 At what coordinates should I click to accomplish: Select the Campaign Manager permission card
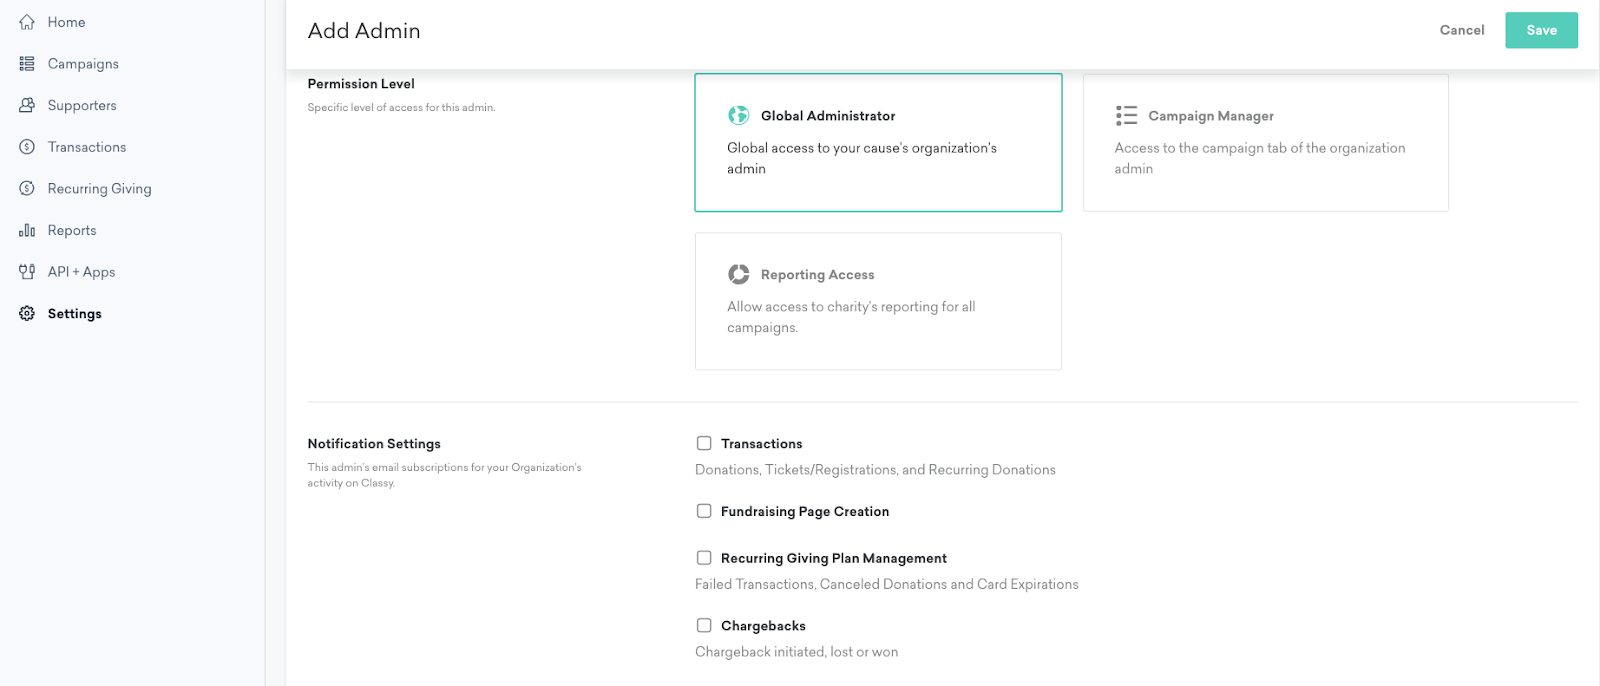coord(1265,142)
